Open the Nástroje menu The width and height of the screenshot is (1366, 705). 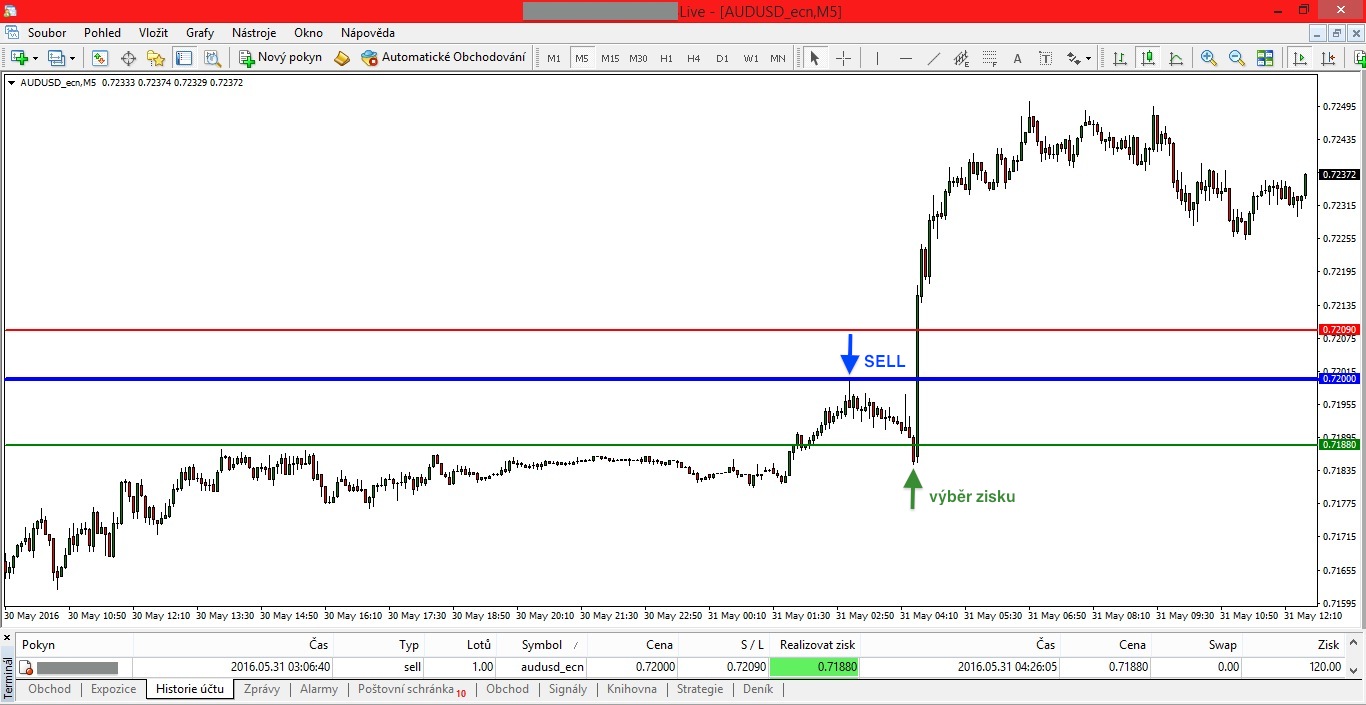pos(254,33)
